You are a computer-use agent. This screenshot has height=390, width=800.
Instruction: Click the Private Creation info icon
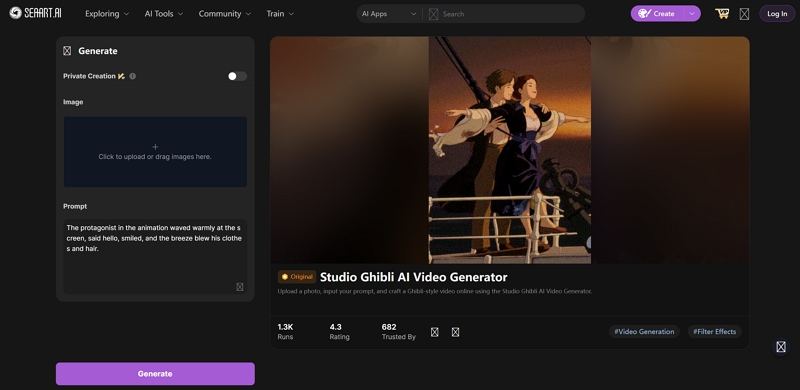[133, 76]
